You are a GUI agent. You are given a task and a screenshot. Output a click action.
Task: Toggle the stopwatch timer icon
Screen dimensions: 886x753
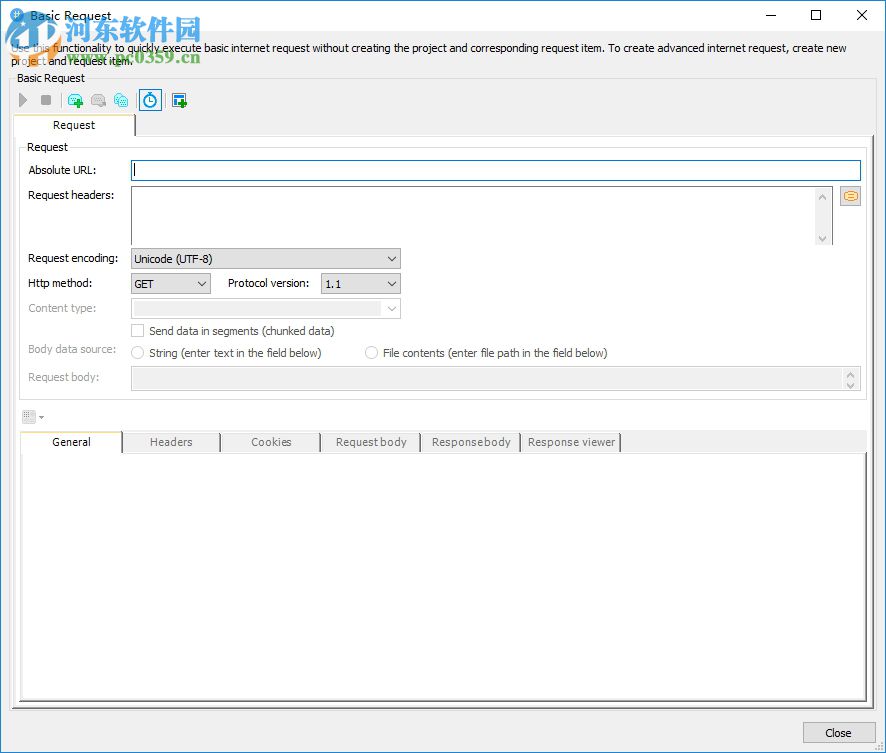coord(150,99)
